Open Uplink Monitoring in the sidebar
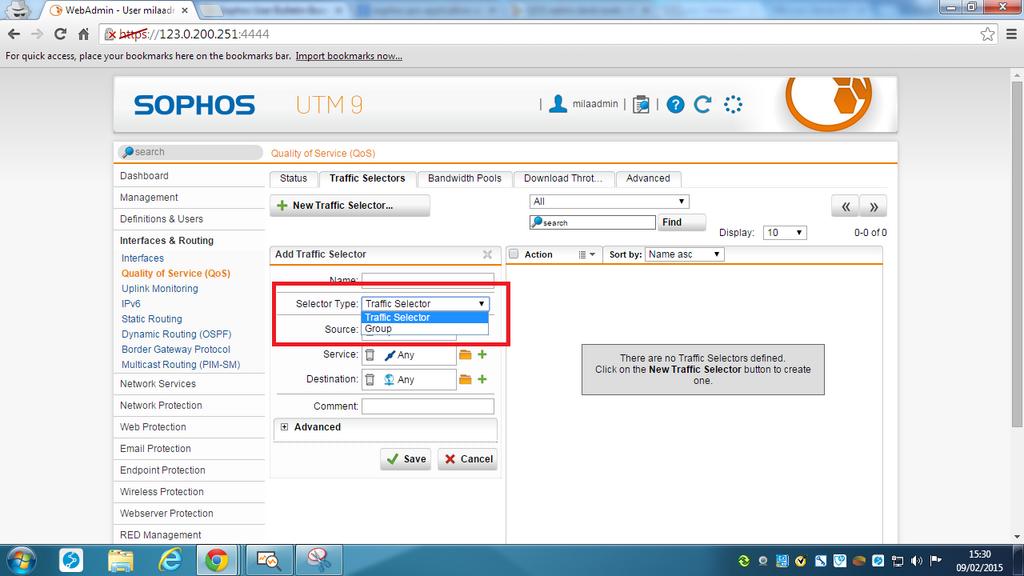 159,289
